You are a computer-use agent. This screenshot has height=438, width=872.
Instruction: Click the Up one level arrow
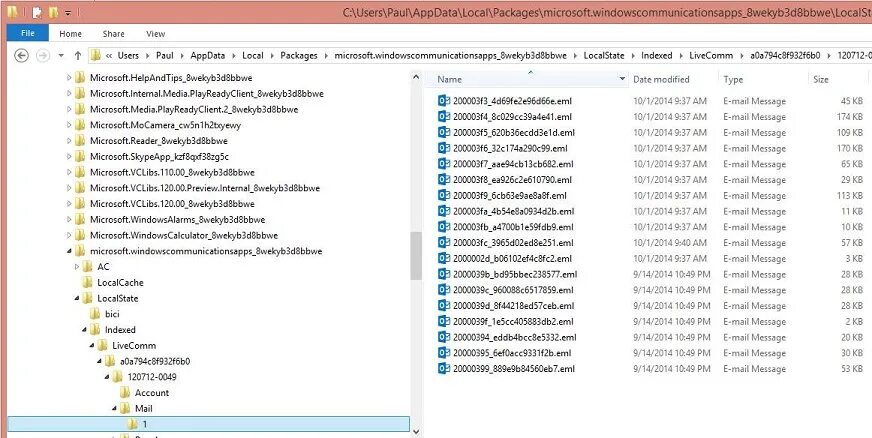pos(78,56)
